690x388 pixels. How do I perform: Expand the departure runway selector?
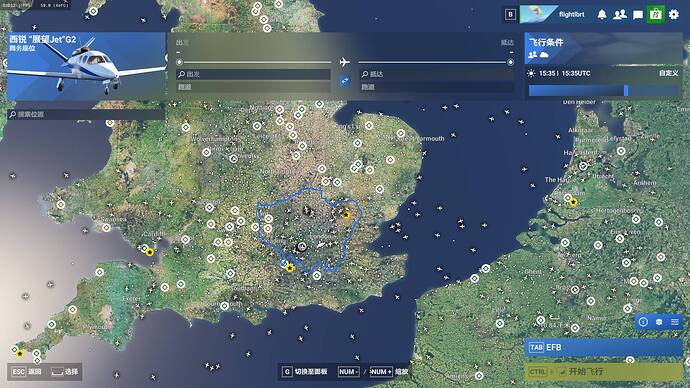tap(253, 87)
